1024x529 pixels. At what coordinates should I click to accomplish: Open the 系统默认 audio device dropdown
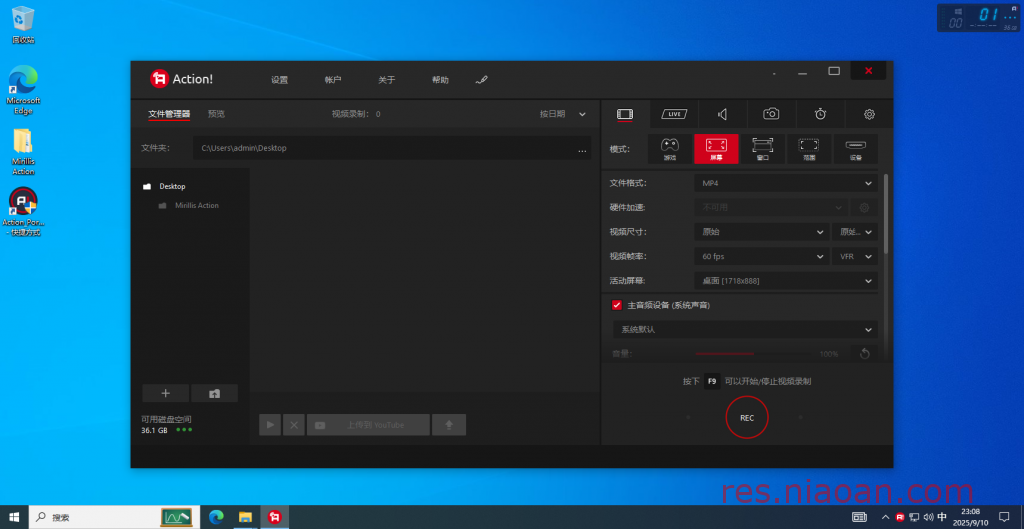click(745, 330)
